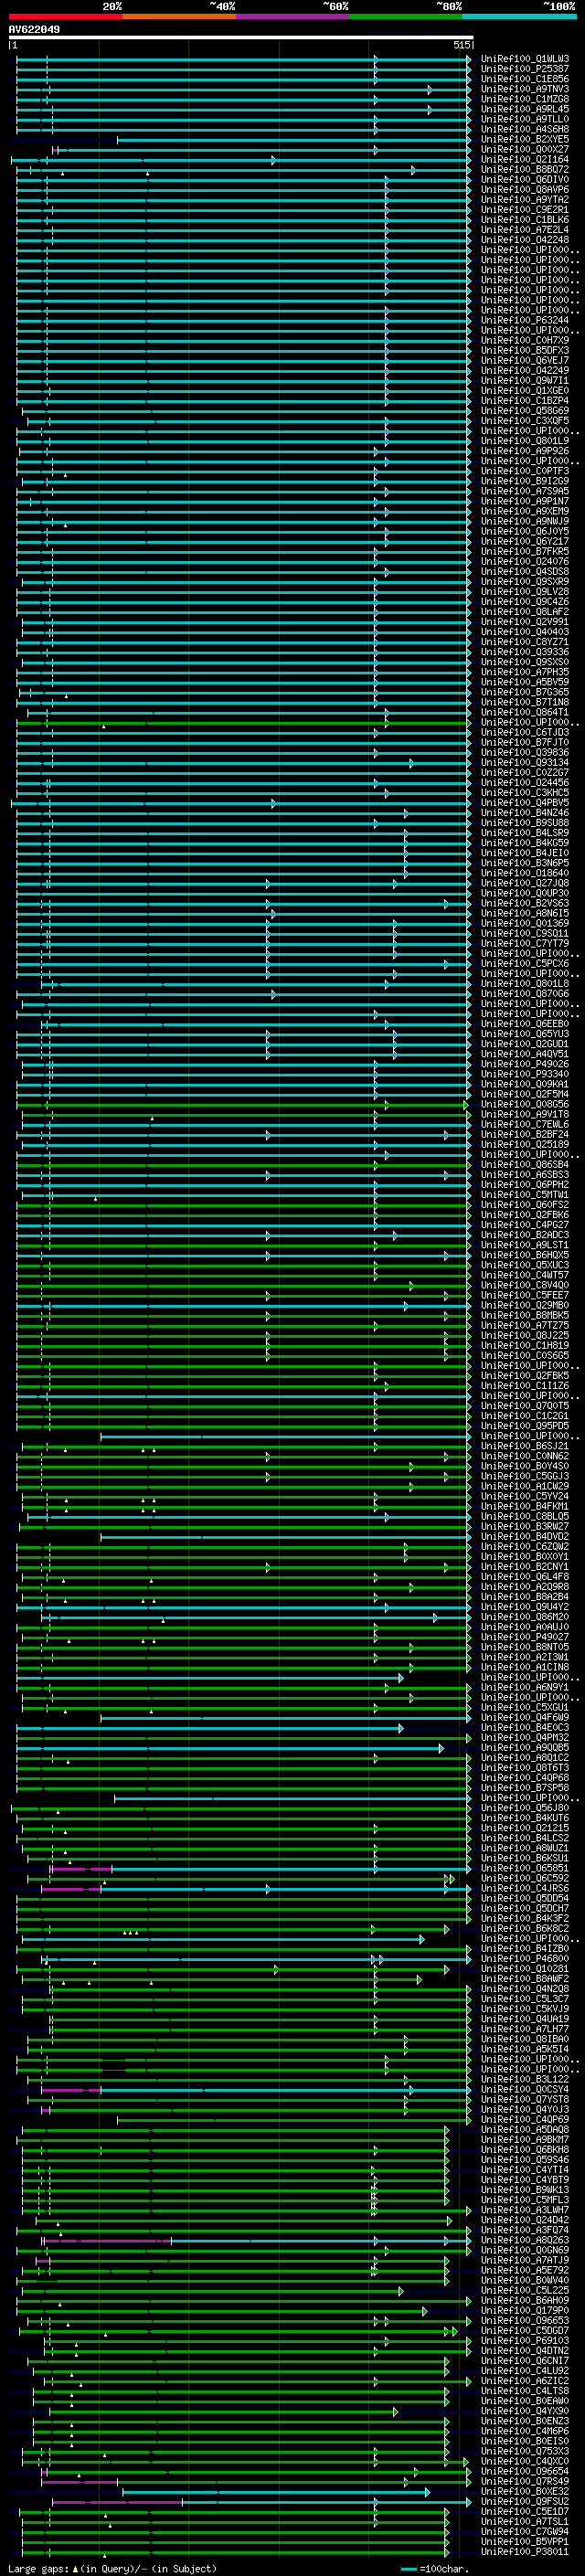
Task: Click hit label UniRef100_C0H7X9
Action: (x=525, y=340)
